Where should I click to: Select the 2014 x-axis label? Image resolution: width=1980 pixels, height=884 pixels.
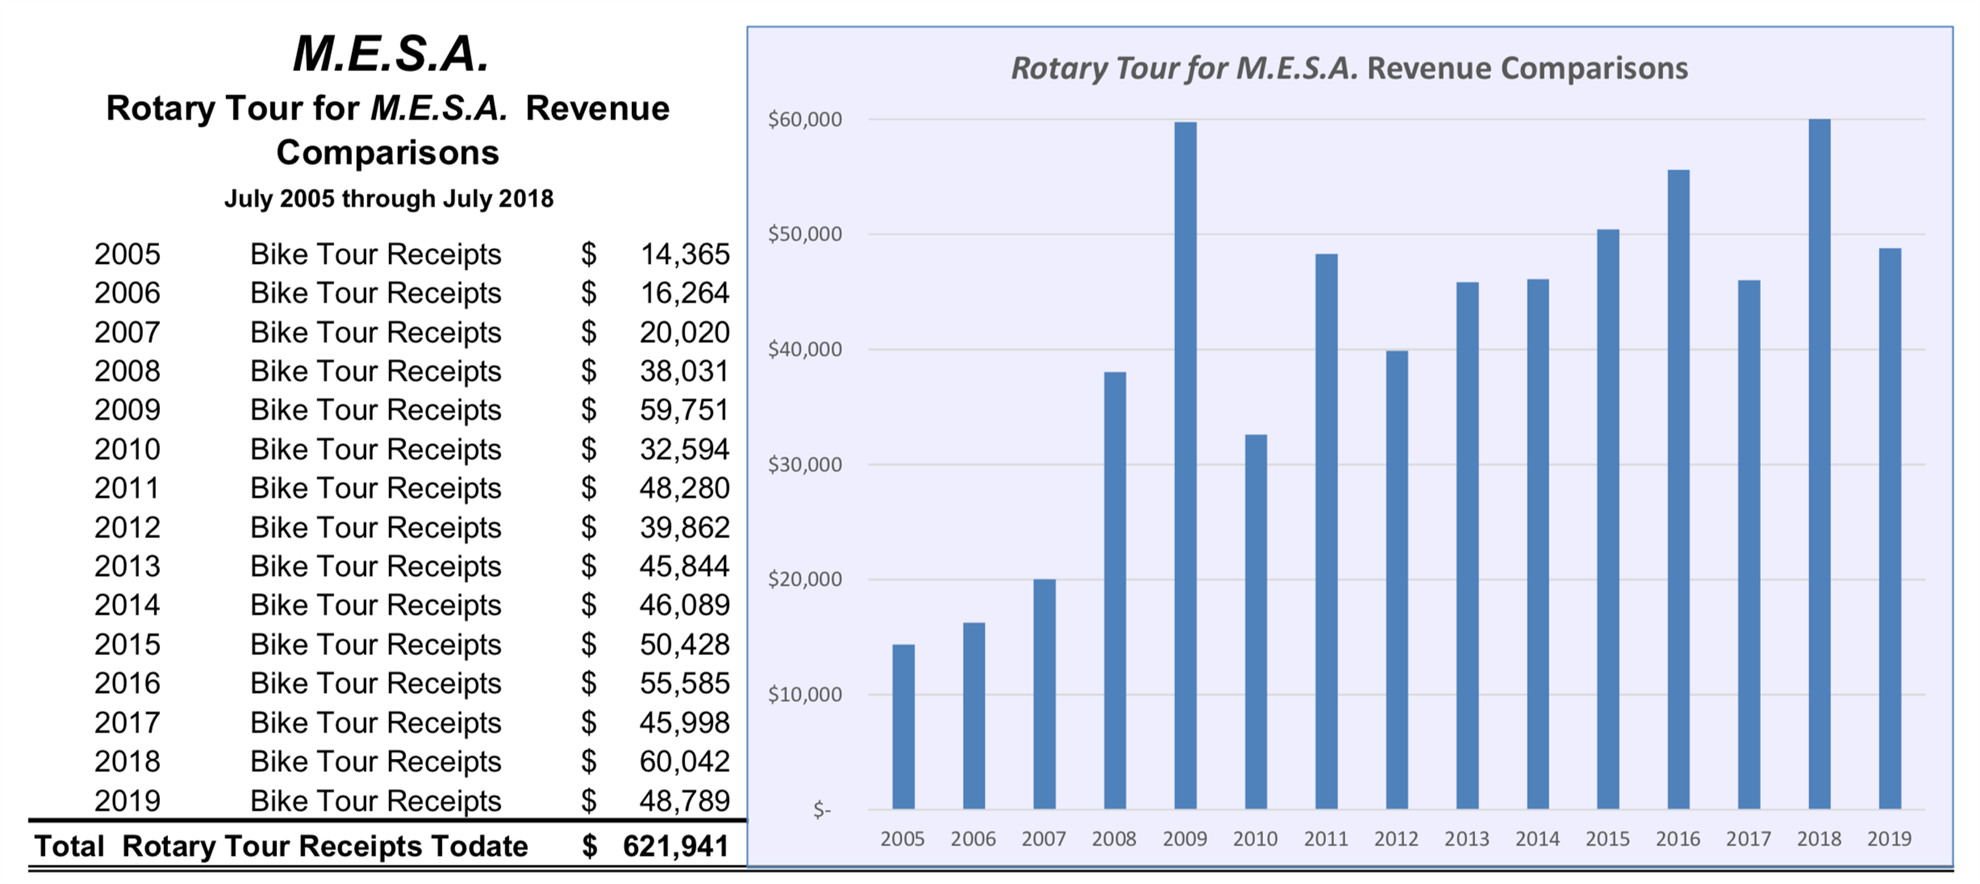coord(1537,839)
